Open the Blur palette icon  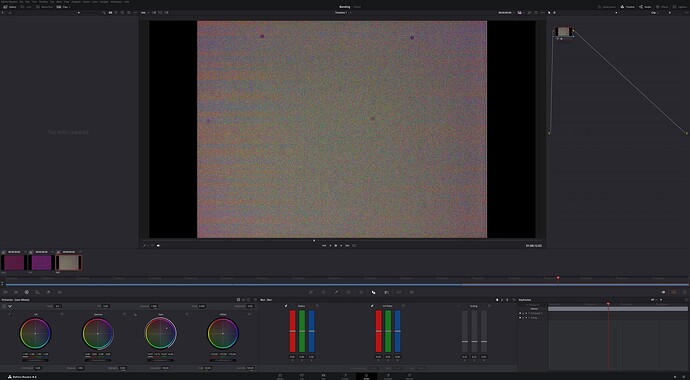(374, 292)
